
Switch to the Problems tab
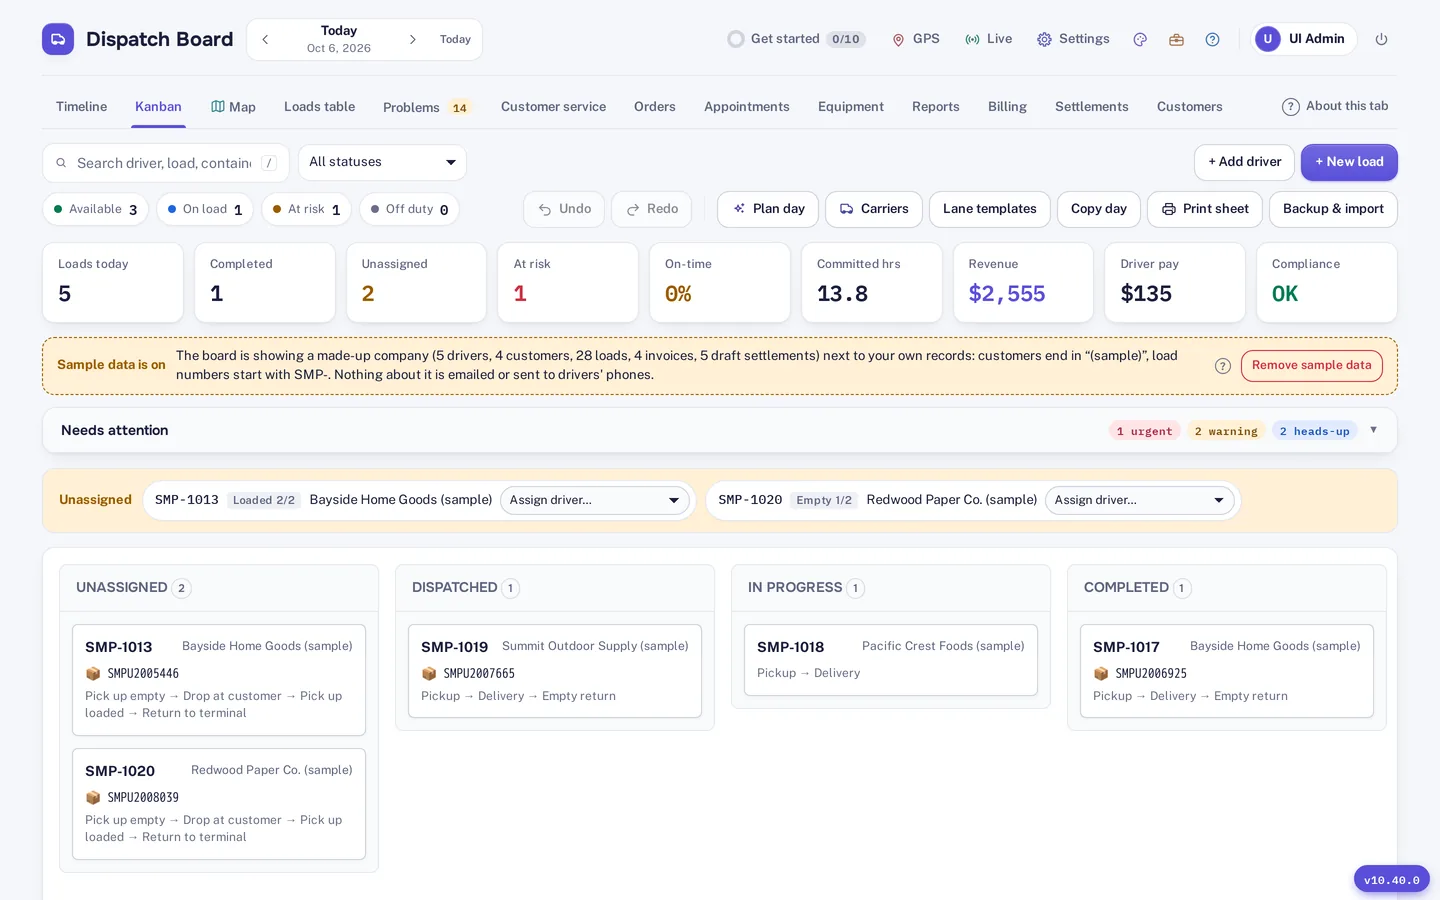pos(426,107)
